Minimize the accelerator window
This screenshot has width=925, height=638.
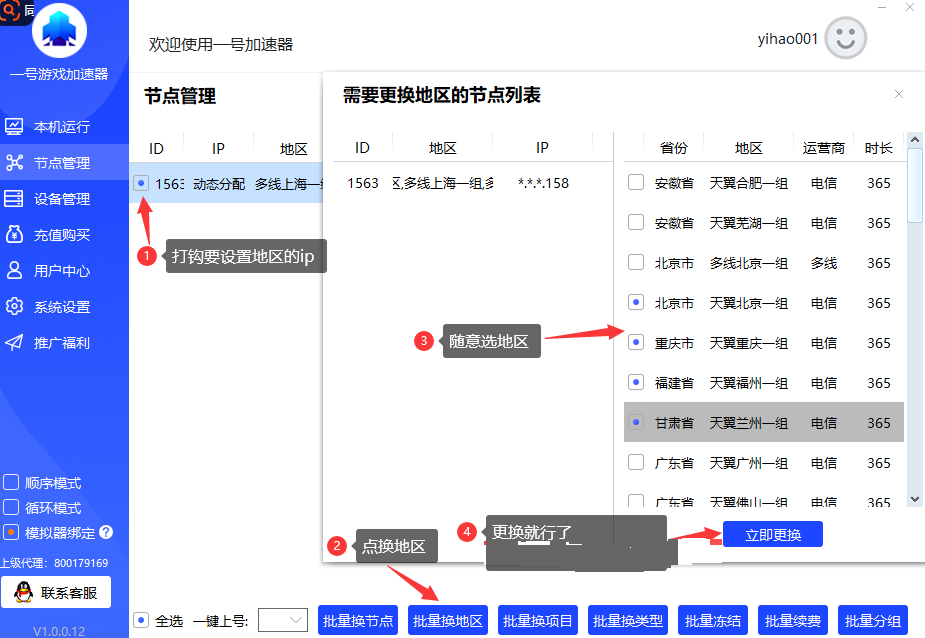click(x=882, y=7)
